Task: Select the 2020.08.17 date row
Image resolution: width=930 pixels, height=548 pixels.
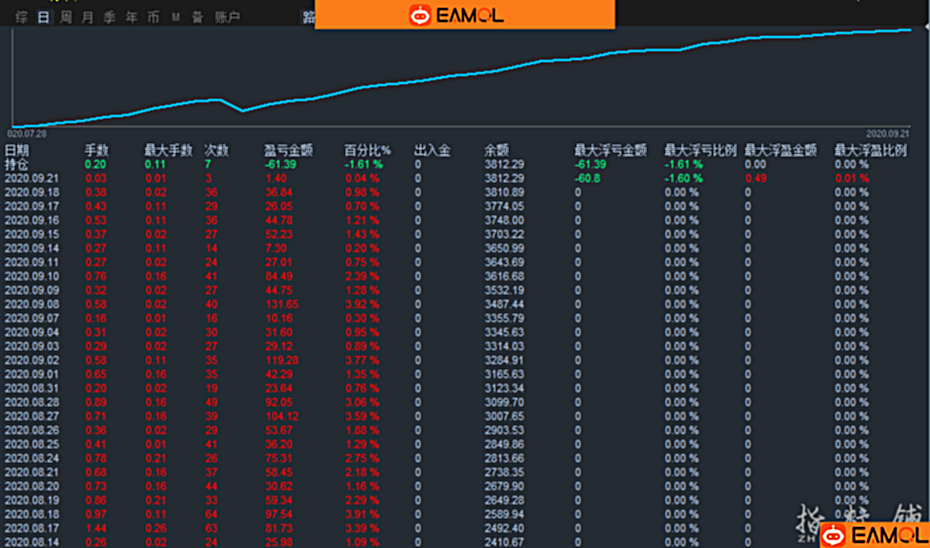Action: point(32,528)
